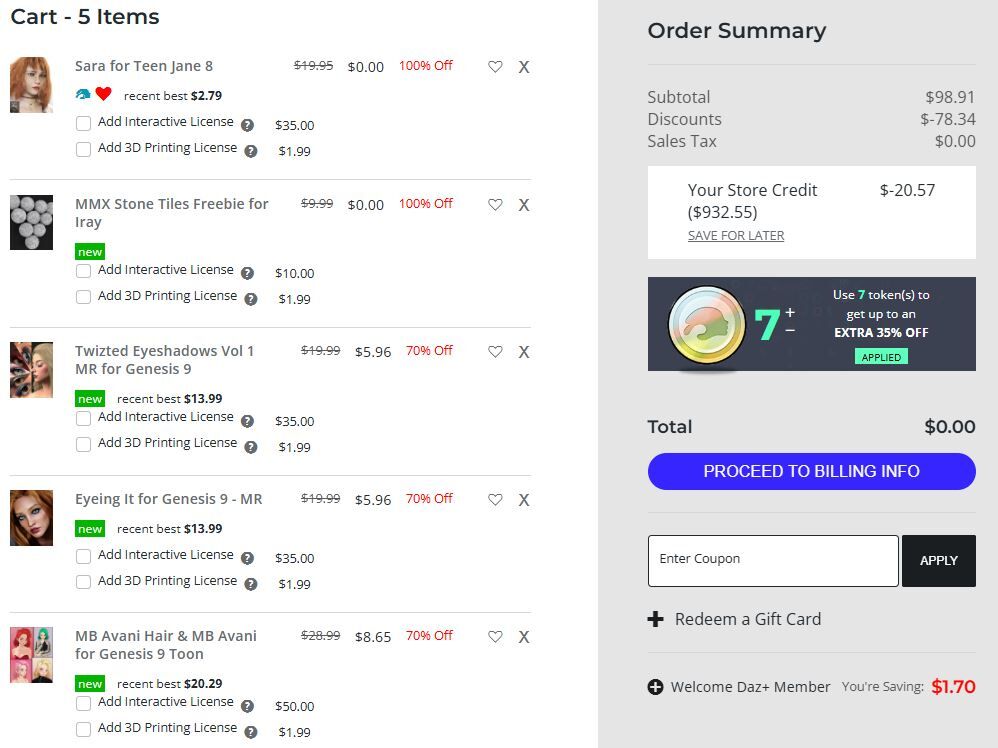Check 3D Printing License for Twizted Eyeshadows
The image size is (998, 748).
83,444
